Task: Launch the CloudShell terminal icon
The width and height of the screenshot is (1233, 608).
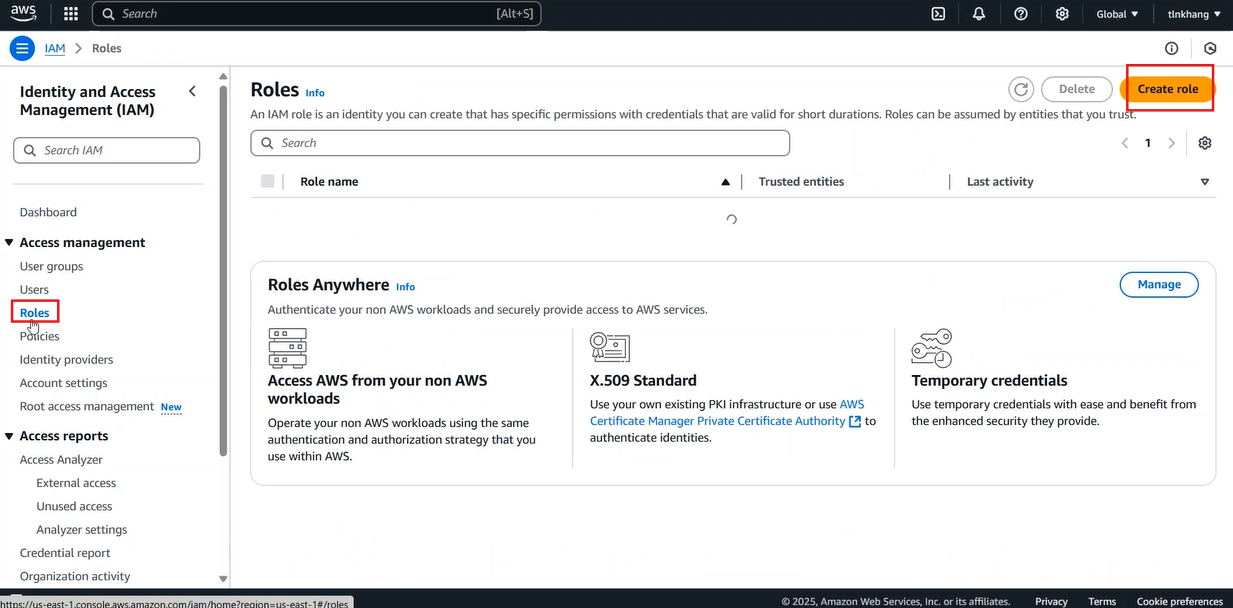Action: 938,14
